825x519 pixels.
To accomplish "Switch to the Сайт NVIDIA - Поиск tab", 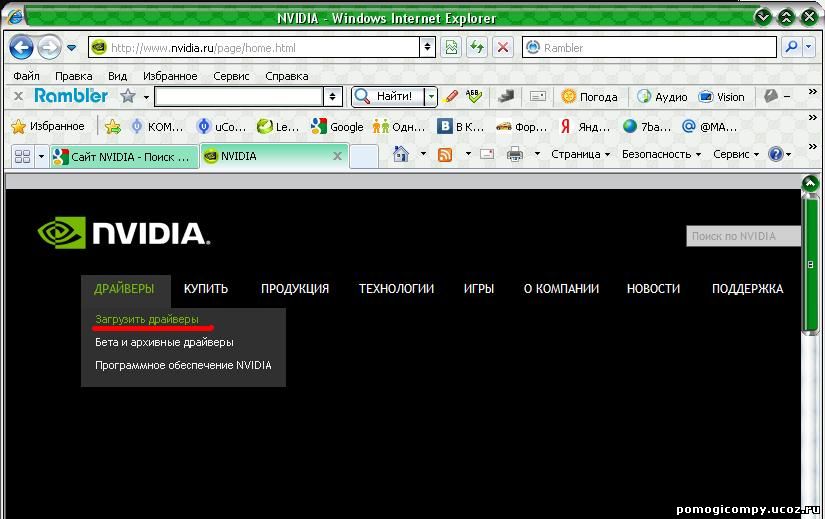I will (124, 156).
